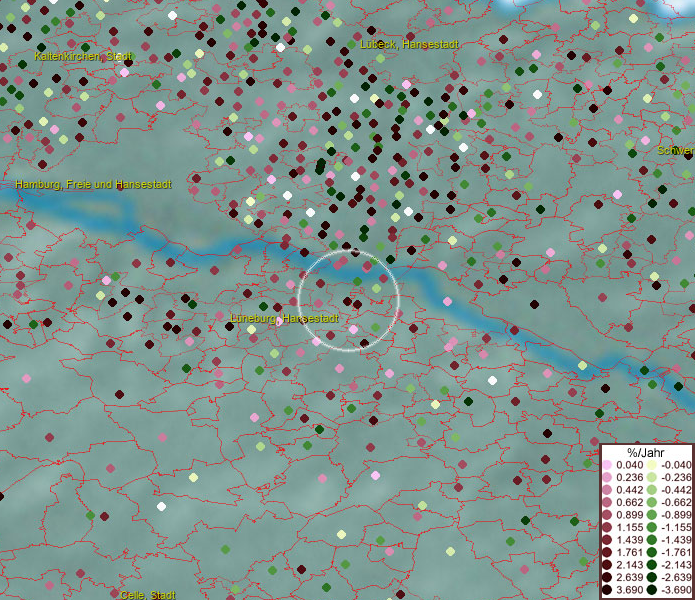Click the swatch next to 1.155
Viewport: 695px width, 600px height.
click(x=607, y=527)
